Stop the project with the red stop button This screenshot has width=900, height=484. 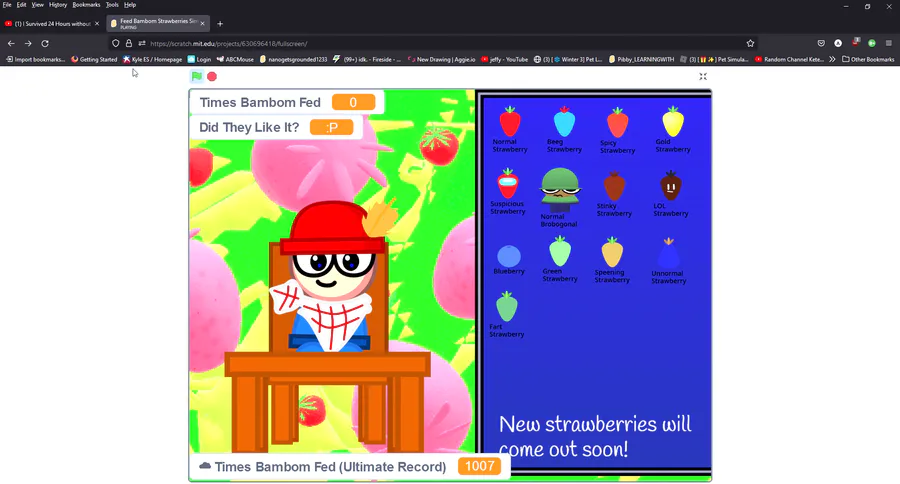pos(212,76)
